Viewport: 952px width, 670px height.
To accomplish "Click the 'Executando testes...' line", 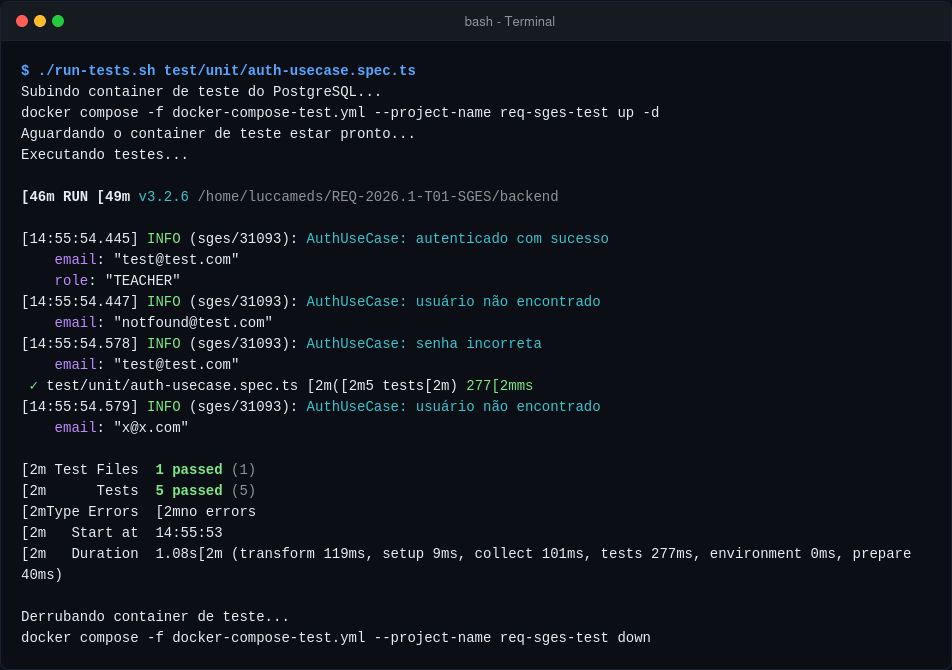I will click(x=104, y=155).
